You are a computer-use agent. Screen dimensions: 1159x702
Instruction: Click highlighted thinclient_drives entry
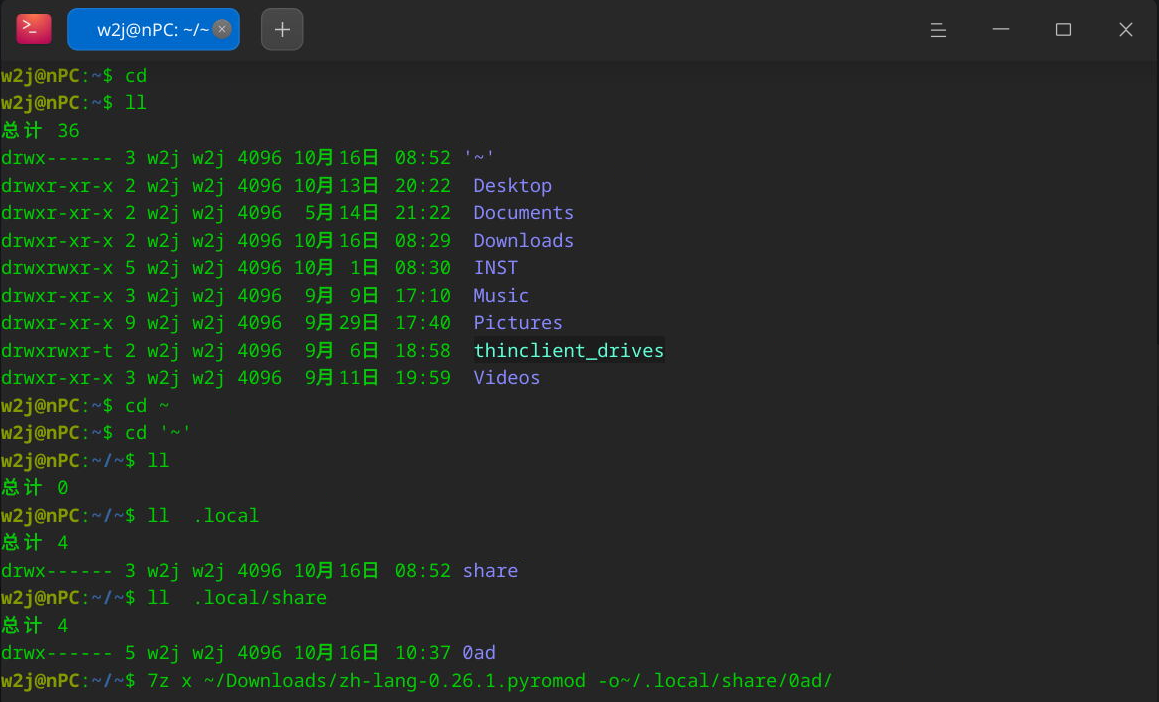(x=568, y=350)
